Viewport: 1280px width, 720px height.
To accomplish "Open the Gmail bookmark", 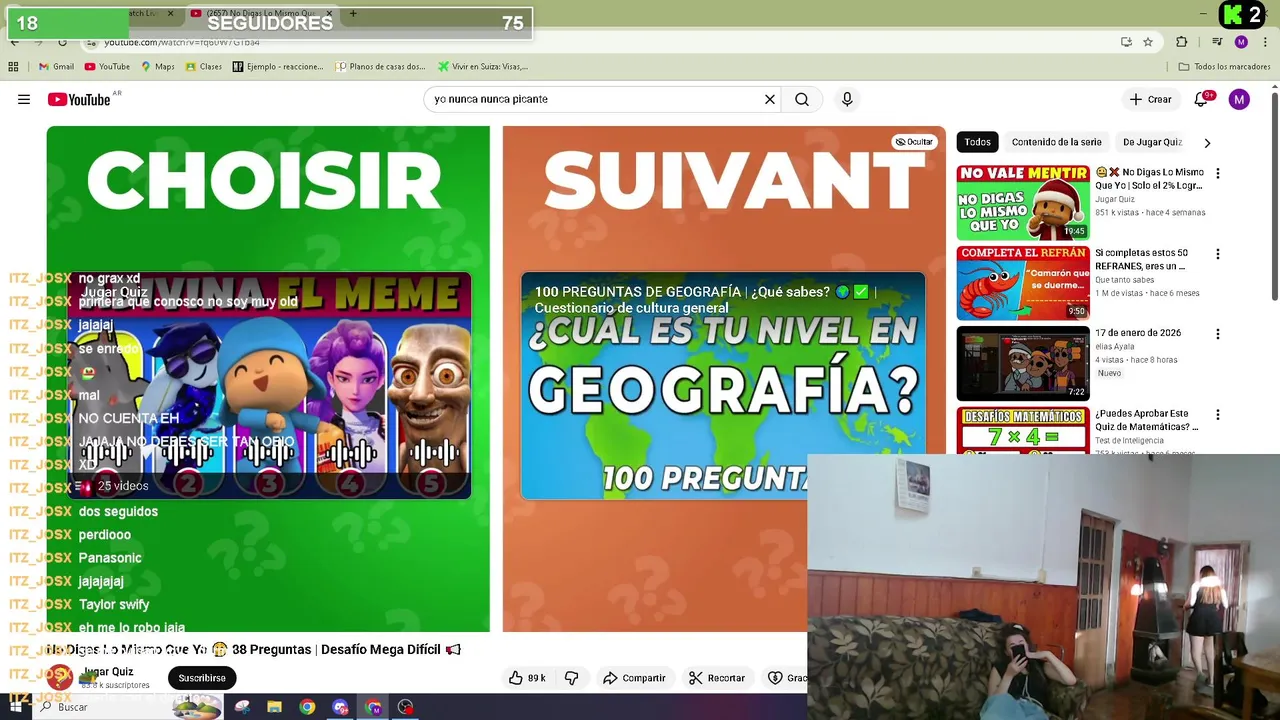I will coord(56,67).
